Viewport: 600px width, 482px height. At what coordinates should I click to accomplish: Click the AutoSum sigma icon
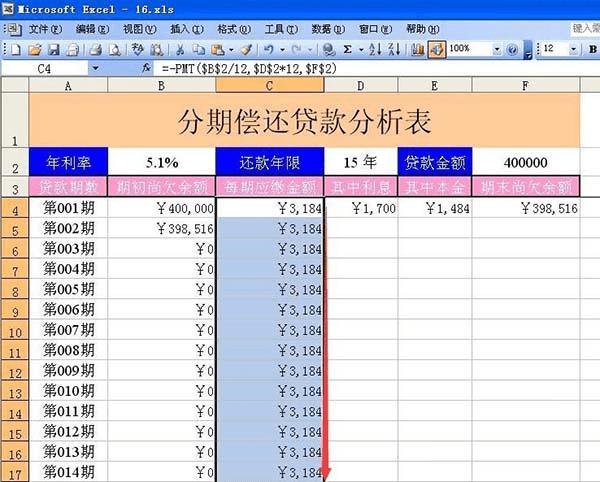click(x=347, y=49)
